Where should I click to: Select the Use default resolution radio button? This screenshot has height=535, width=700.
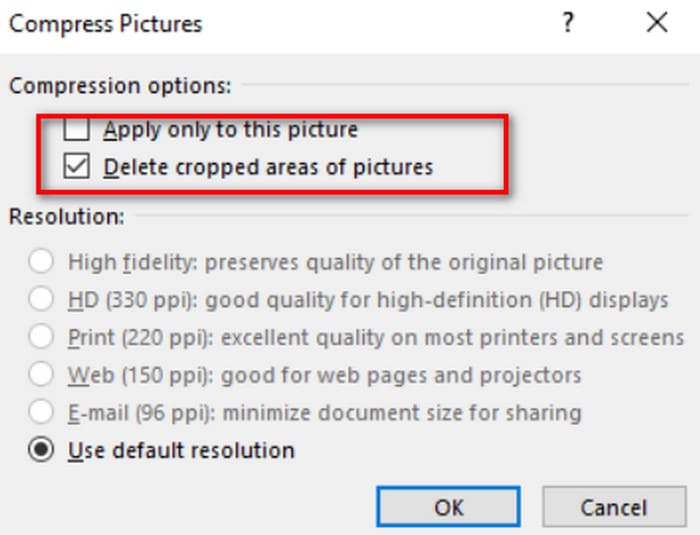coord(42,451)
